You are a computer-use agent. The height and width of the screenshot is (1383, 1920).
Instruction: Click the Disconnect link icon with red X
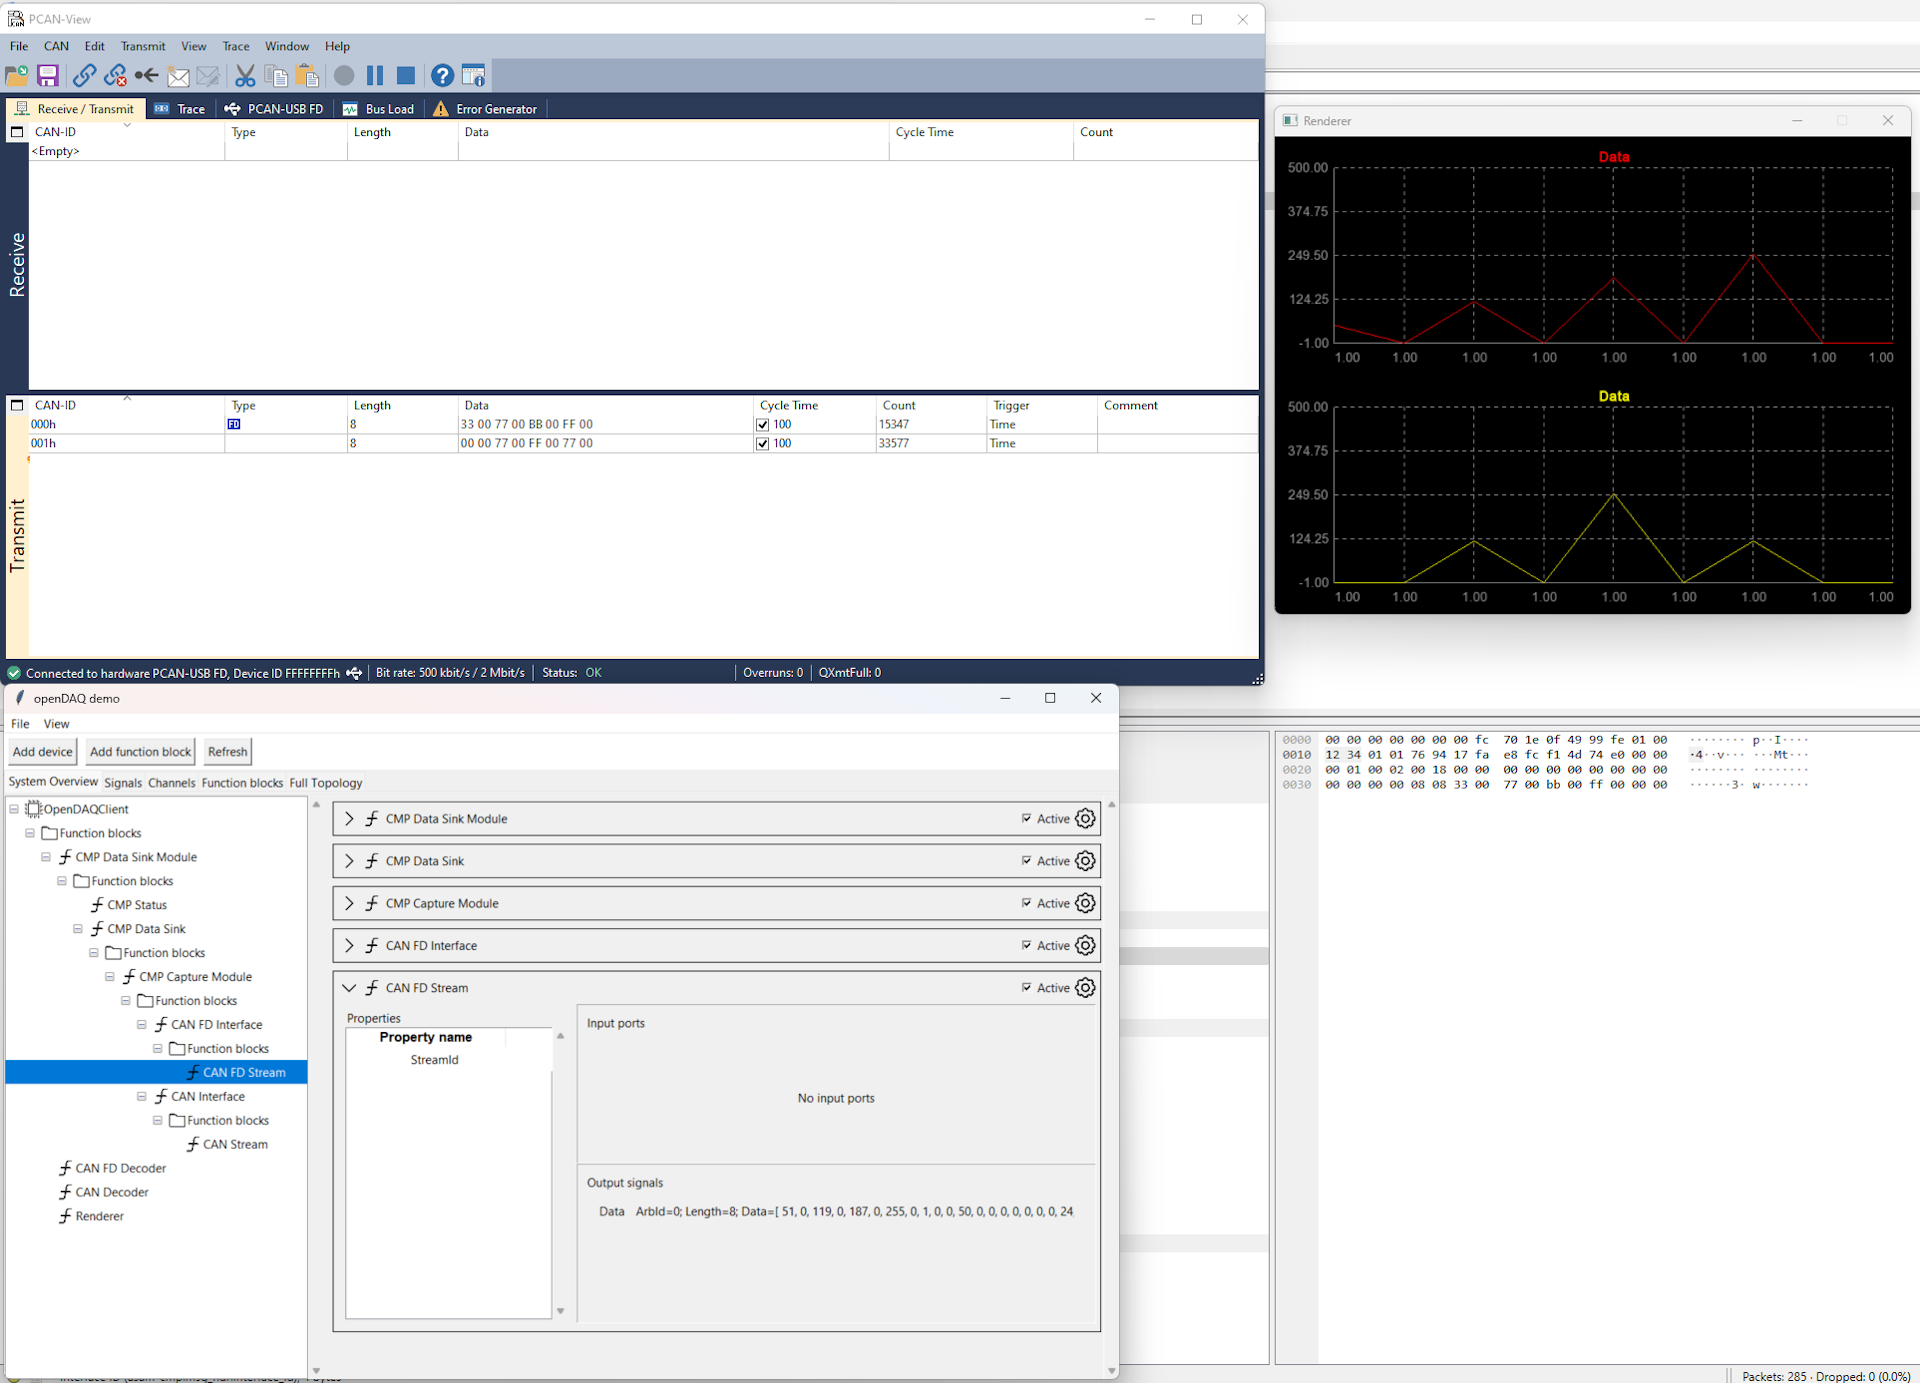[x=115, y=76]
